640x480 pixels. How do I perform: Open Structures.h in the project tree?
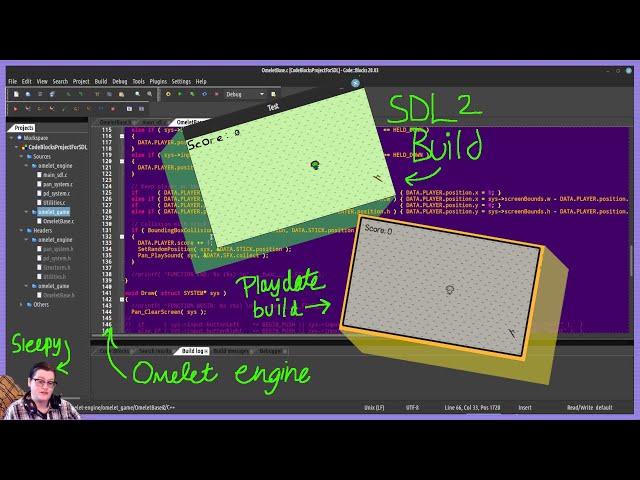coord(57,267)
